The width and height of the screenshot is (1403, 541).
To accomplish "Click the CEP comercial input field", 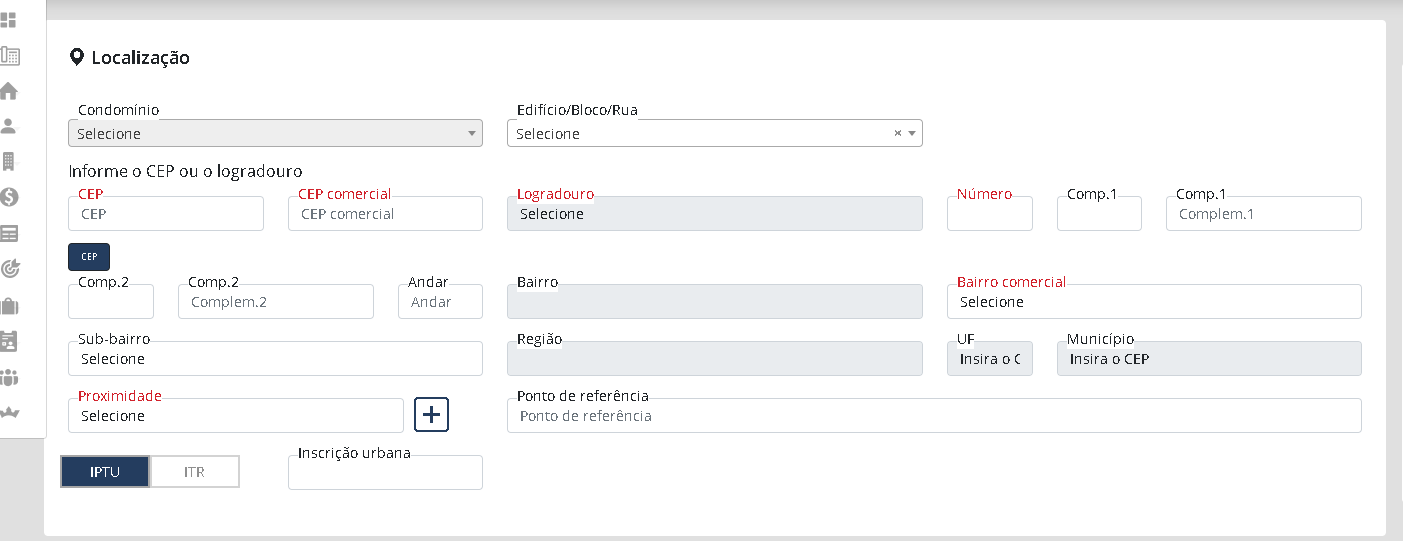I will click(385, 214).
